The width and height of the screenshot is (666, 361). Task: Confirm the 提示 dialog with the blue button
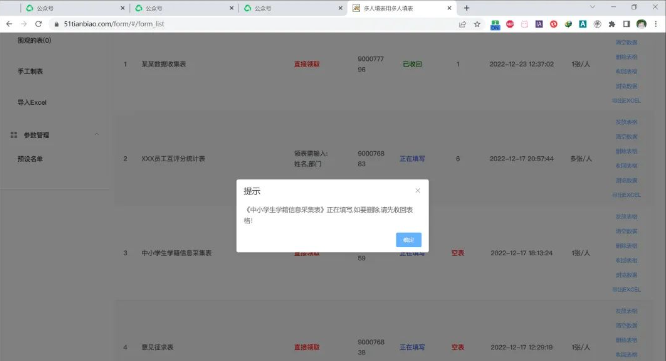click(409, 240)
